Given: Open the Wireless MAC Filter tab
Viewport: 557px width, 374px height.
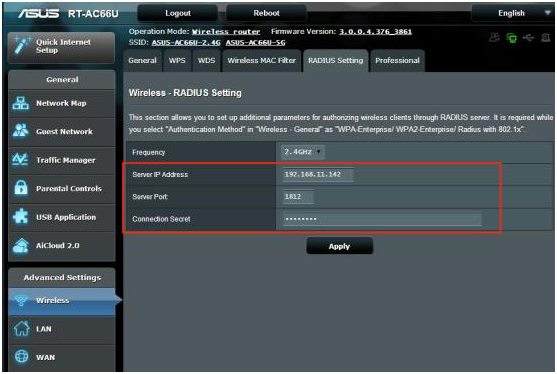Looking at the screenshot, I should click(x=261, y=61).
